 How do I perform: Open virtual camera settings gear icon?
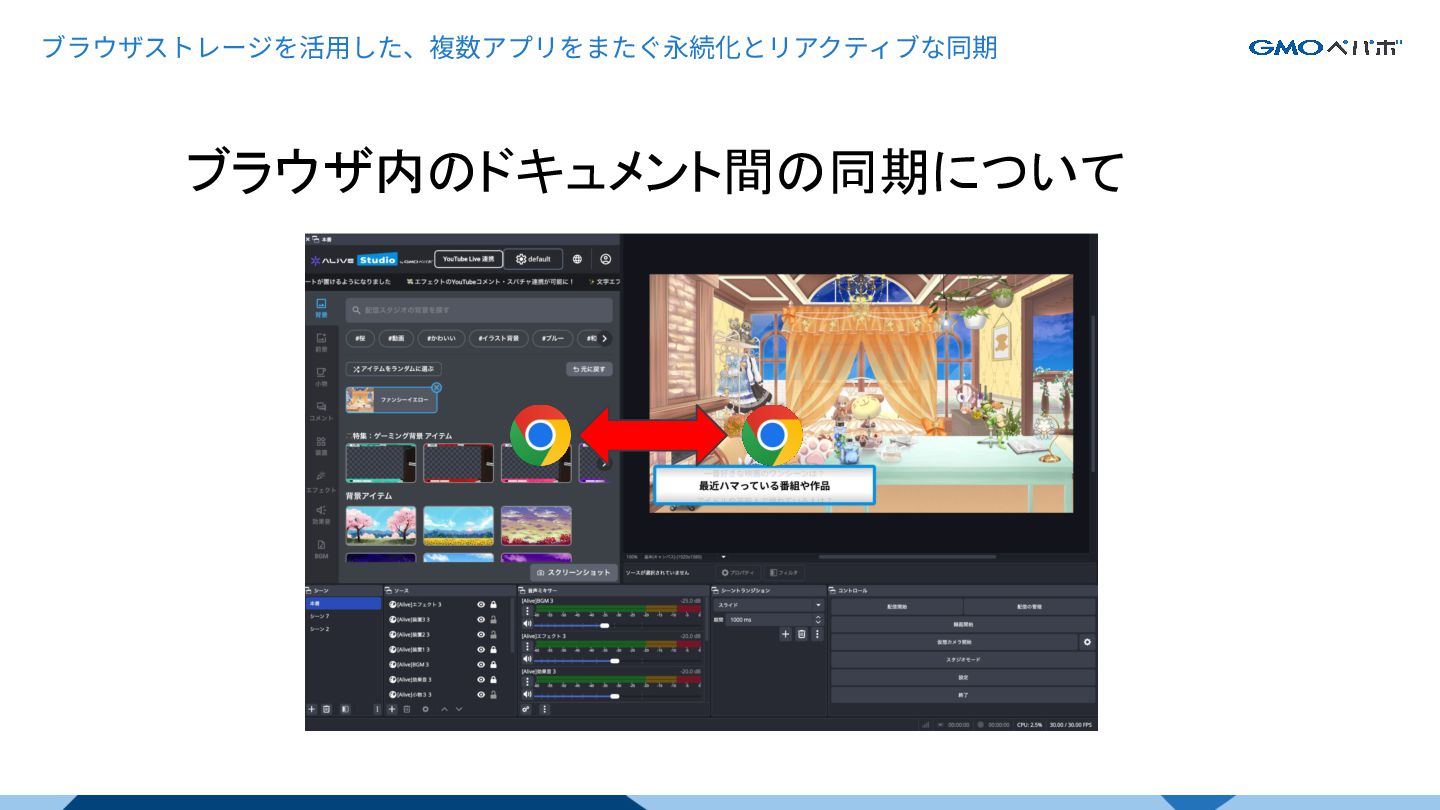coord(1088,642)
